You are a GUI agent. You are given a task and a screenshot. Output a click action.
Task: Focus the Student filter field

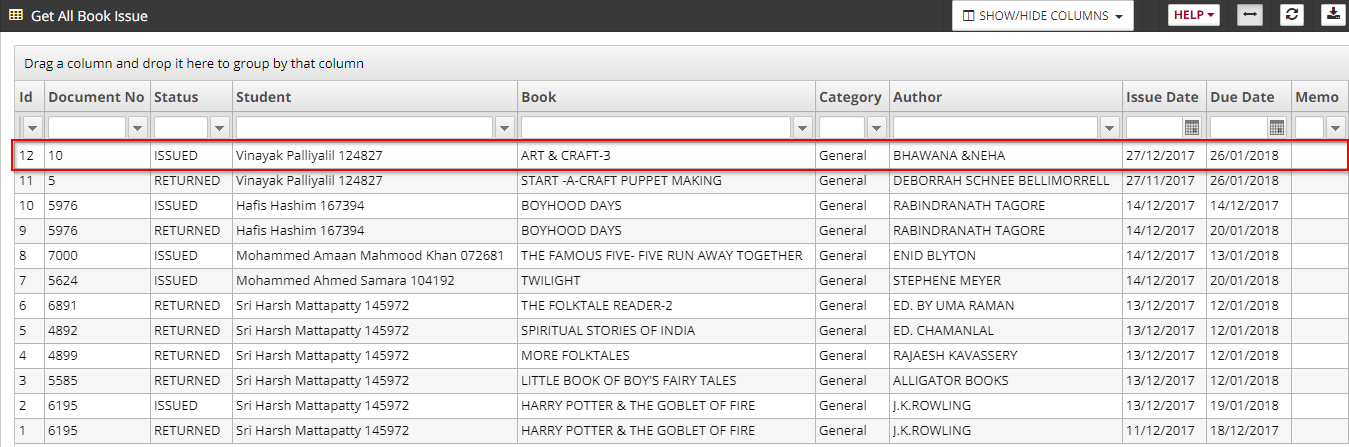[365, 128]
